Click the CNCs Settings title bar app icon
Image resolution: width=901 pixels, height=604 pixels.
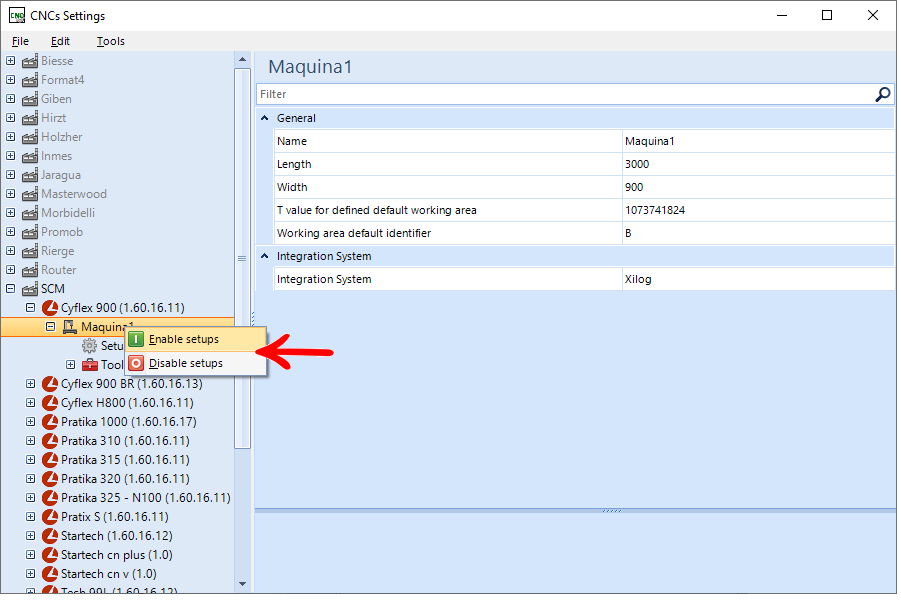click(x=17, y=16)
